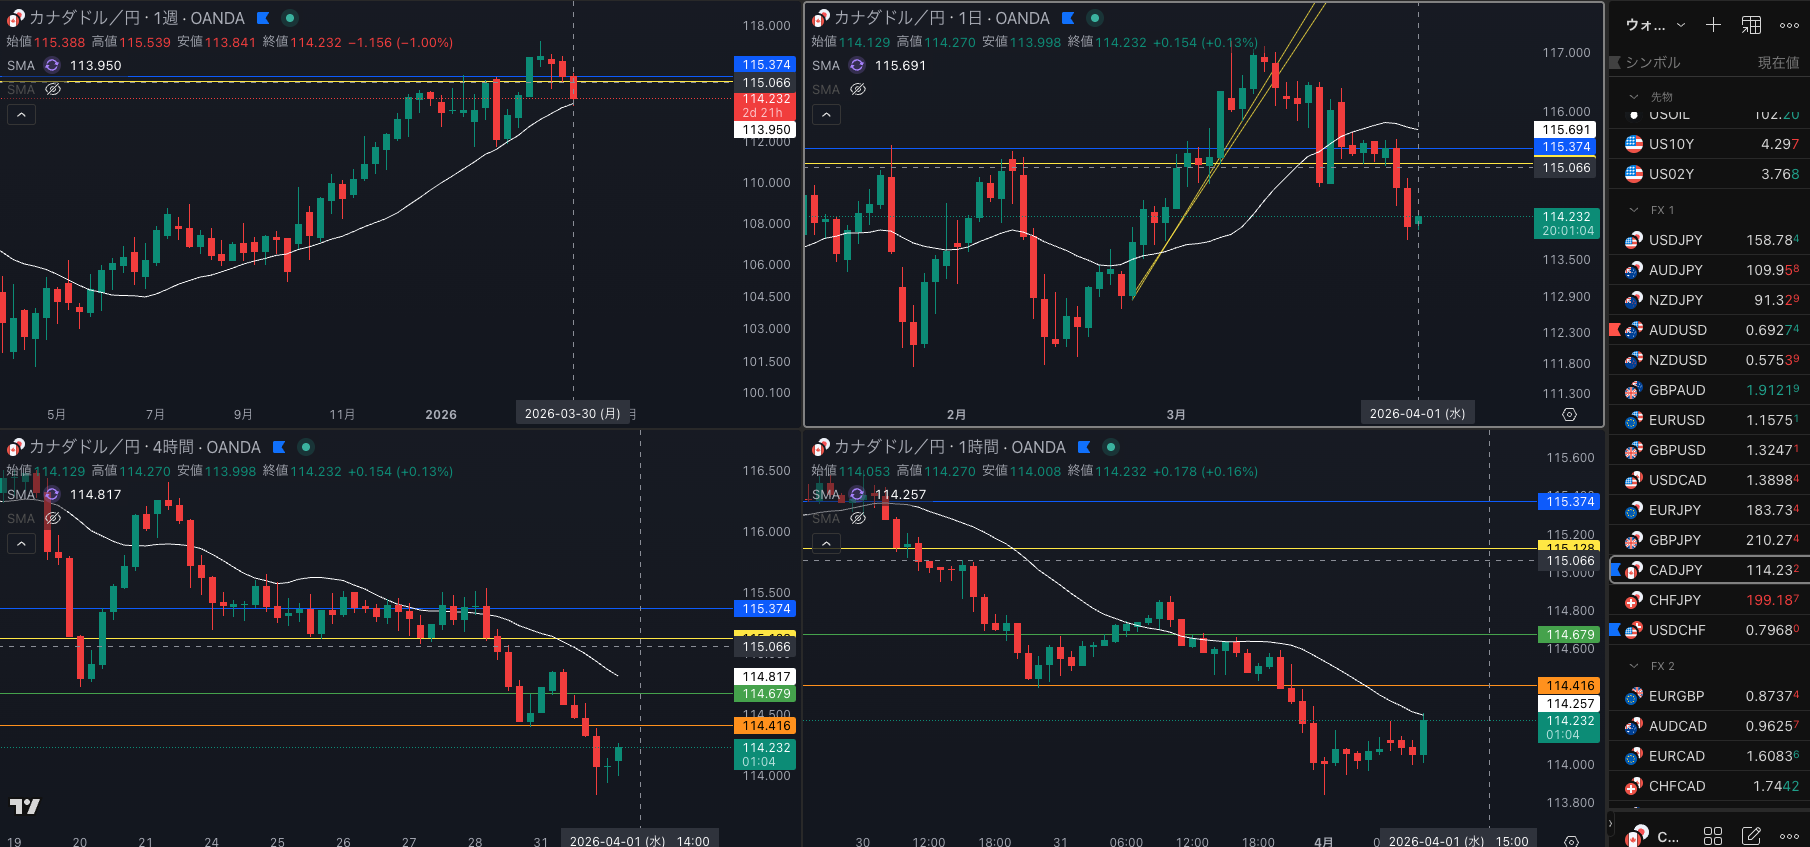Open the watchlist name dropdown
The image size is (1810, 847).
point(1655,25)
